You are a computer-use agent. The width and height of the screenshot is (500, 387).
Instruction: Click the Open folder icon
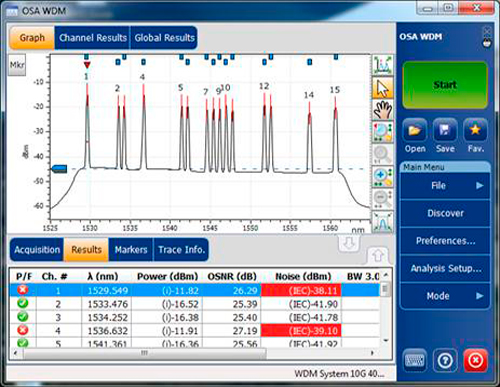(415, 130)
